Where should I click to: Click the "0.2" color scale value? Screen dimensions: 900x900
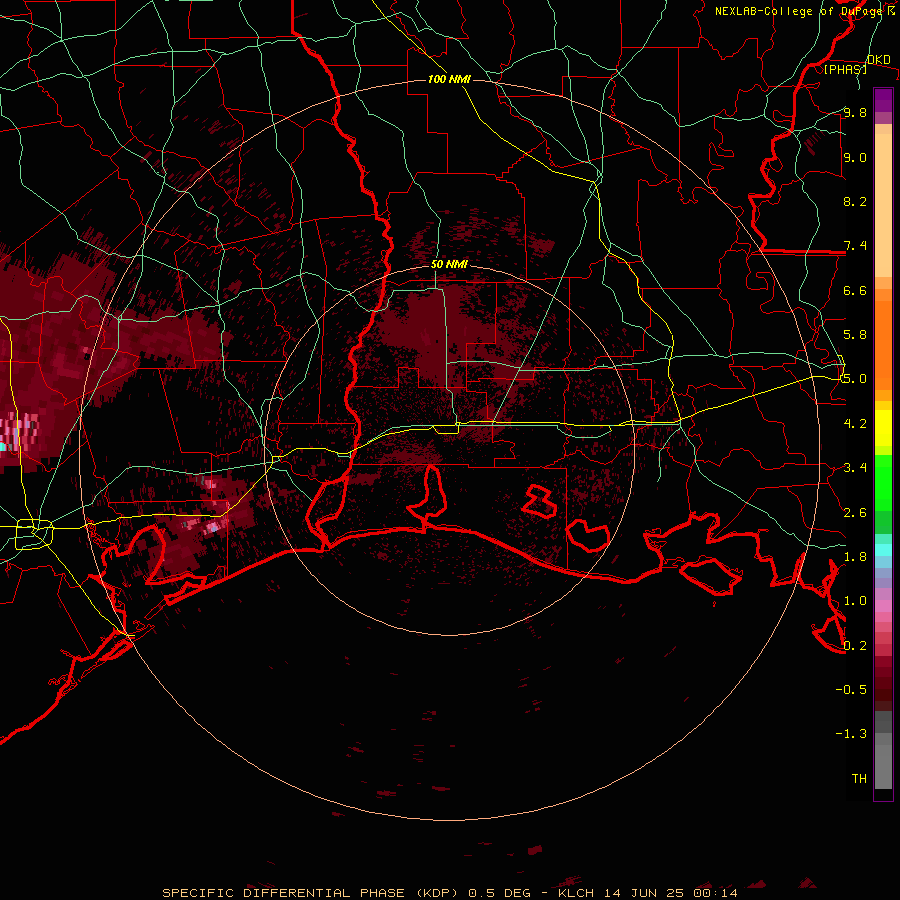point(855,646)
